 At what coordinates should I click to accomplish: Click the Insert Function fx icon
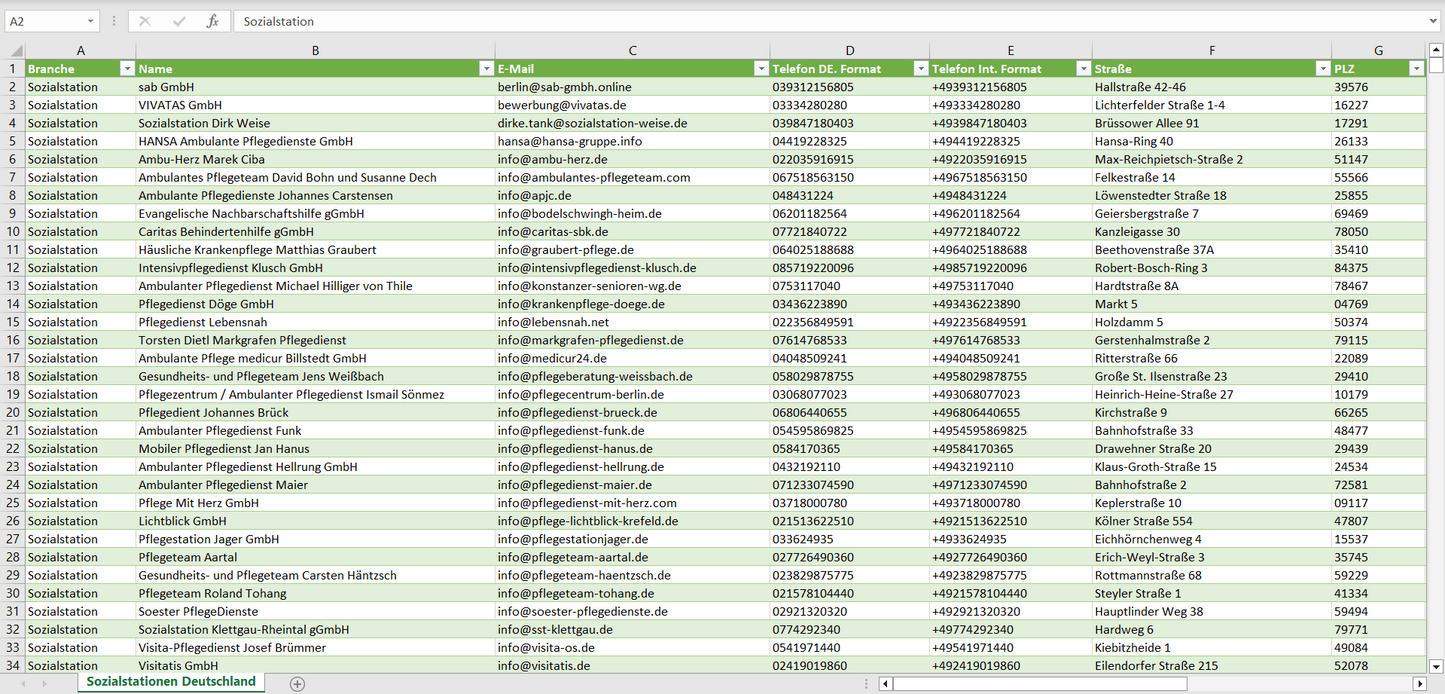212,21
